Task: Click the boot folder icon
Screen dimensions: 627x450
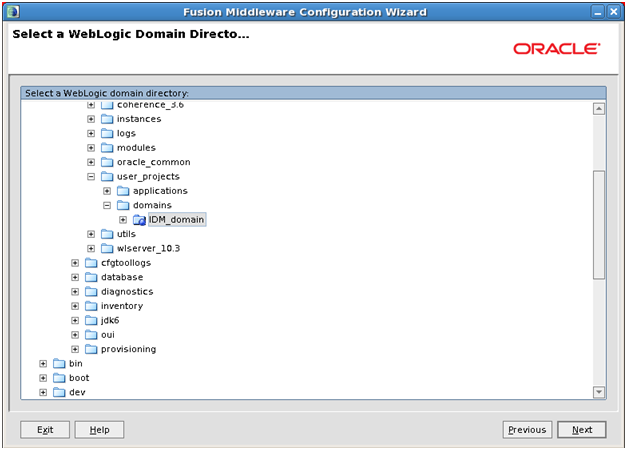Action: click(59, 378)
